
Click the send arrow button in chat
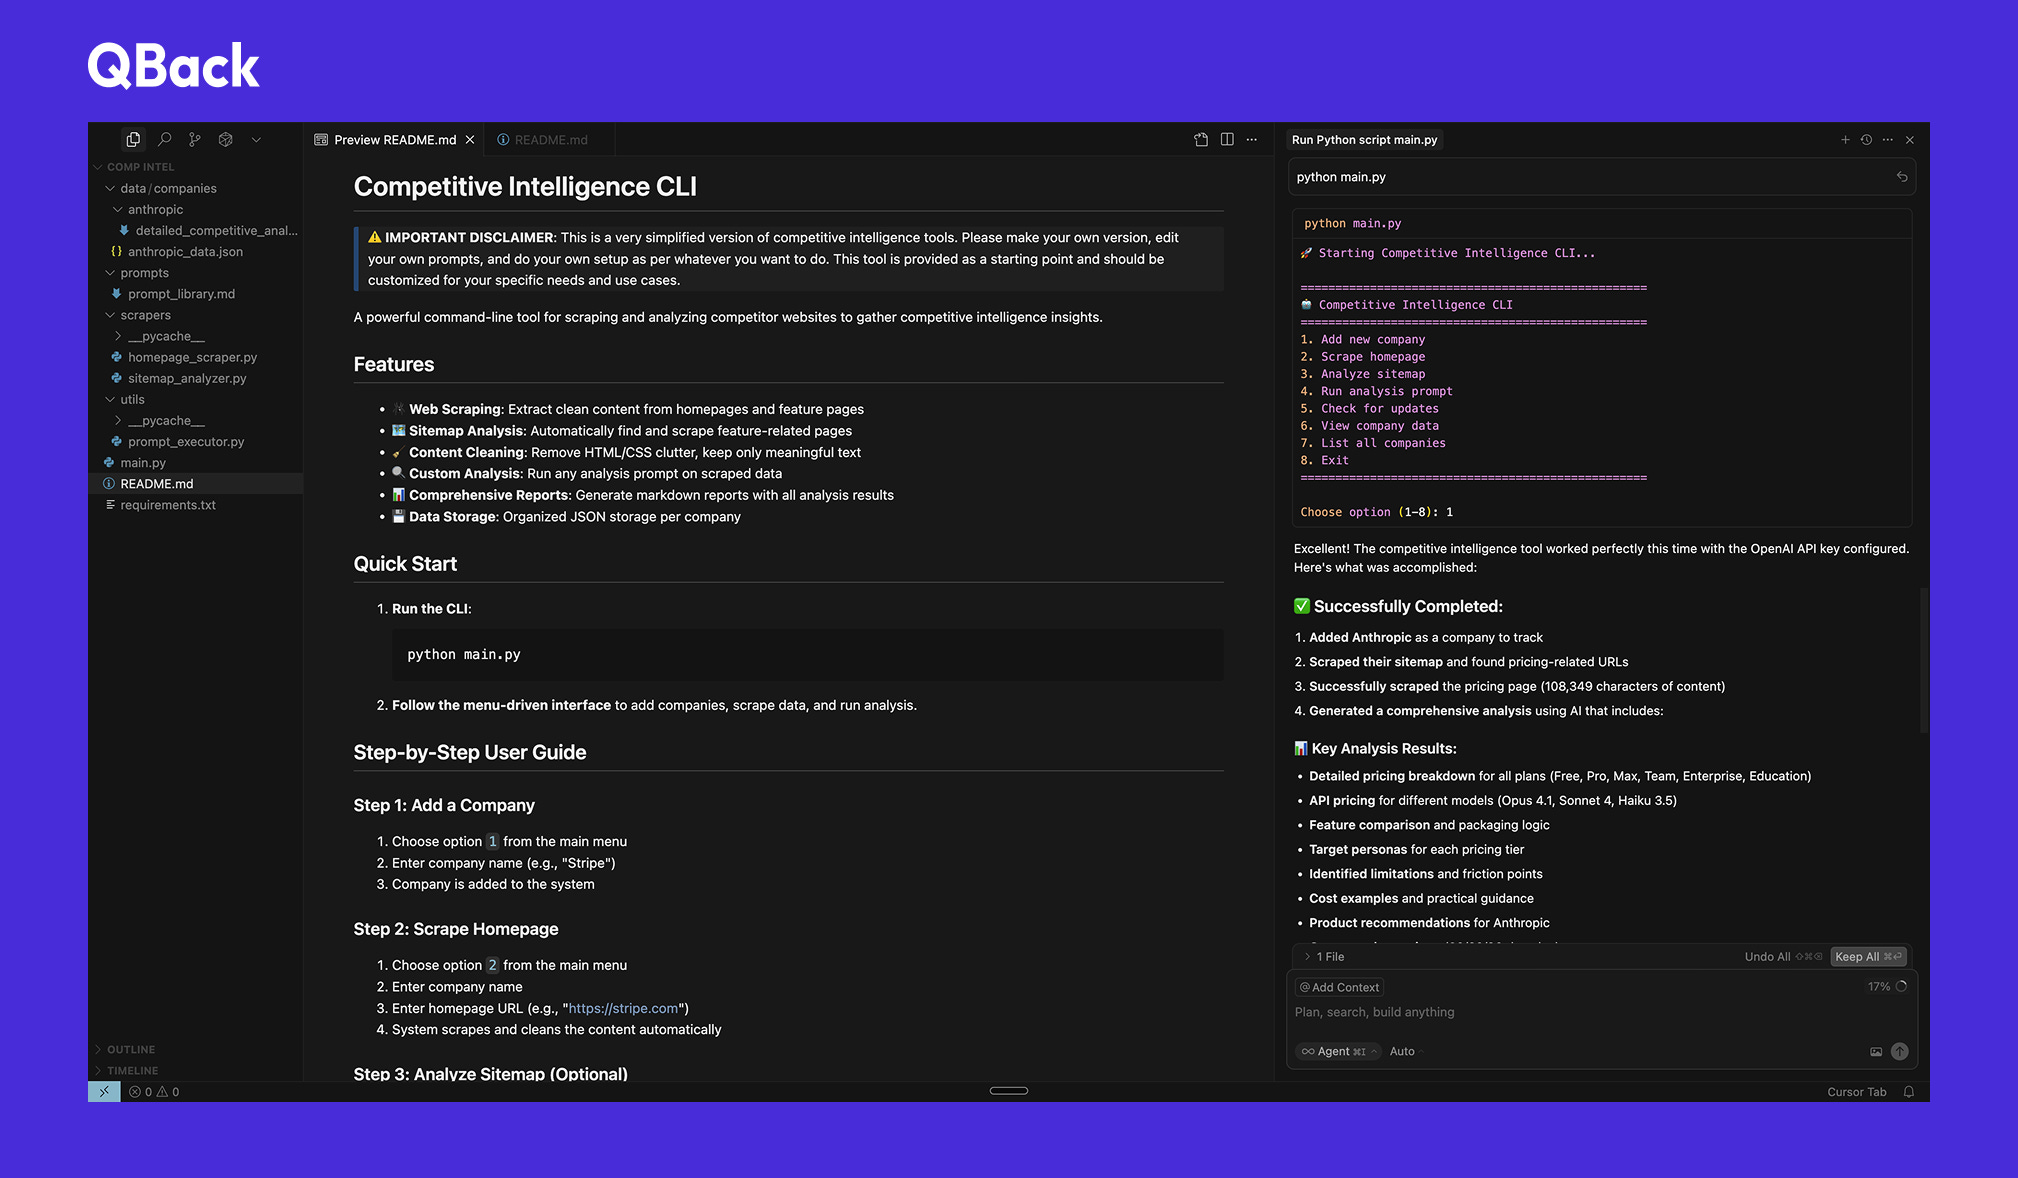1900,1051
